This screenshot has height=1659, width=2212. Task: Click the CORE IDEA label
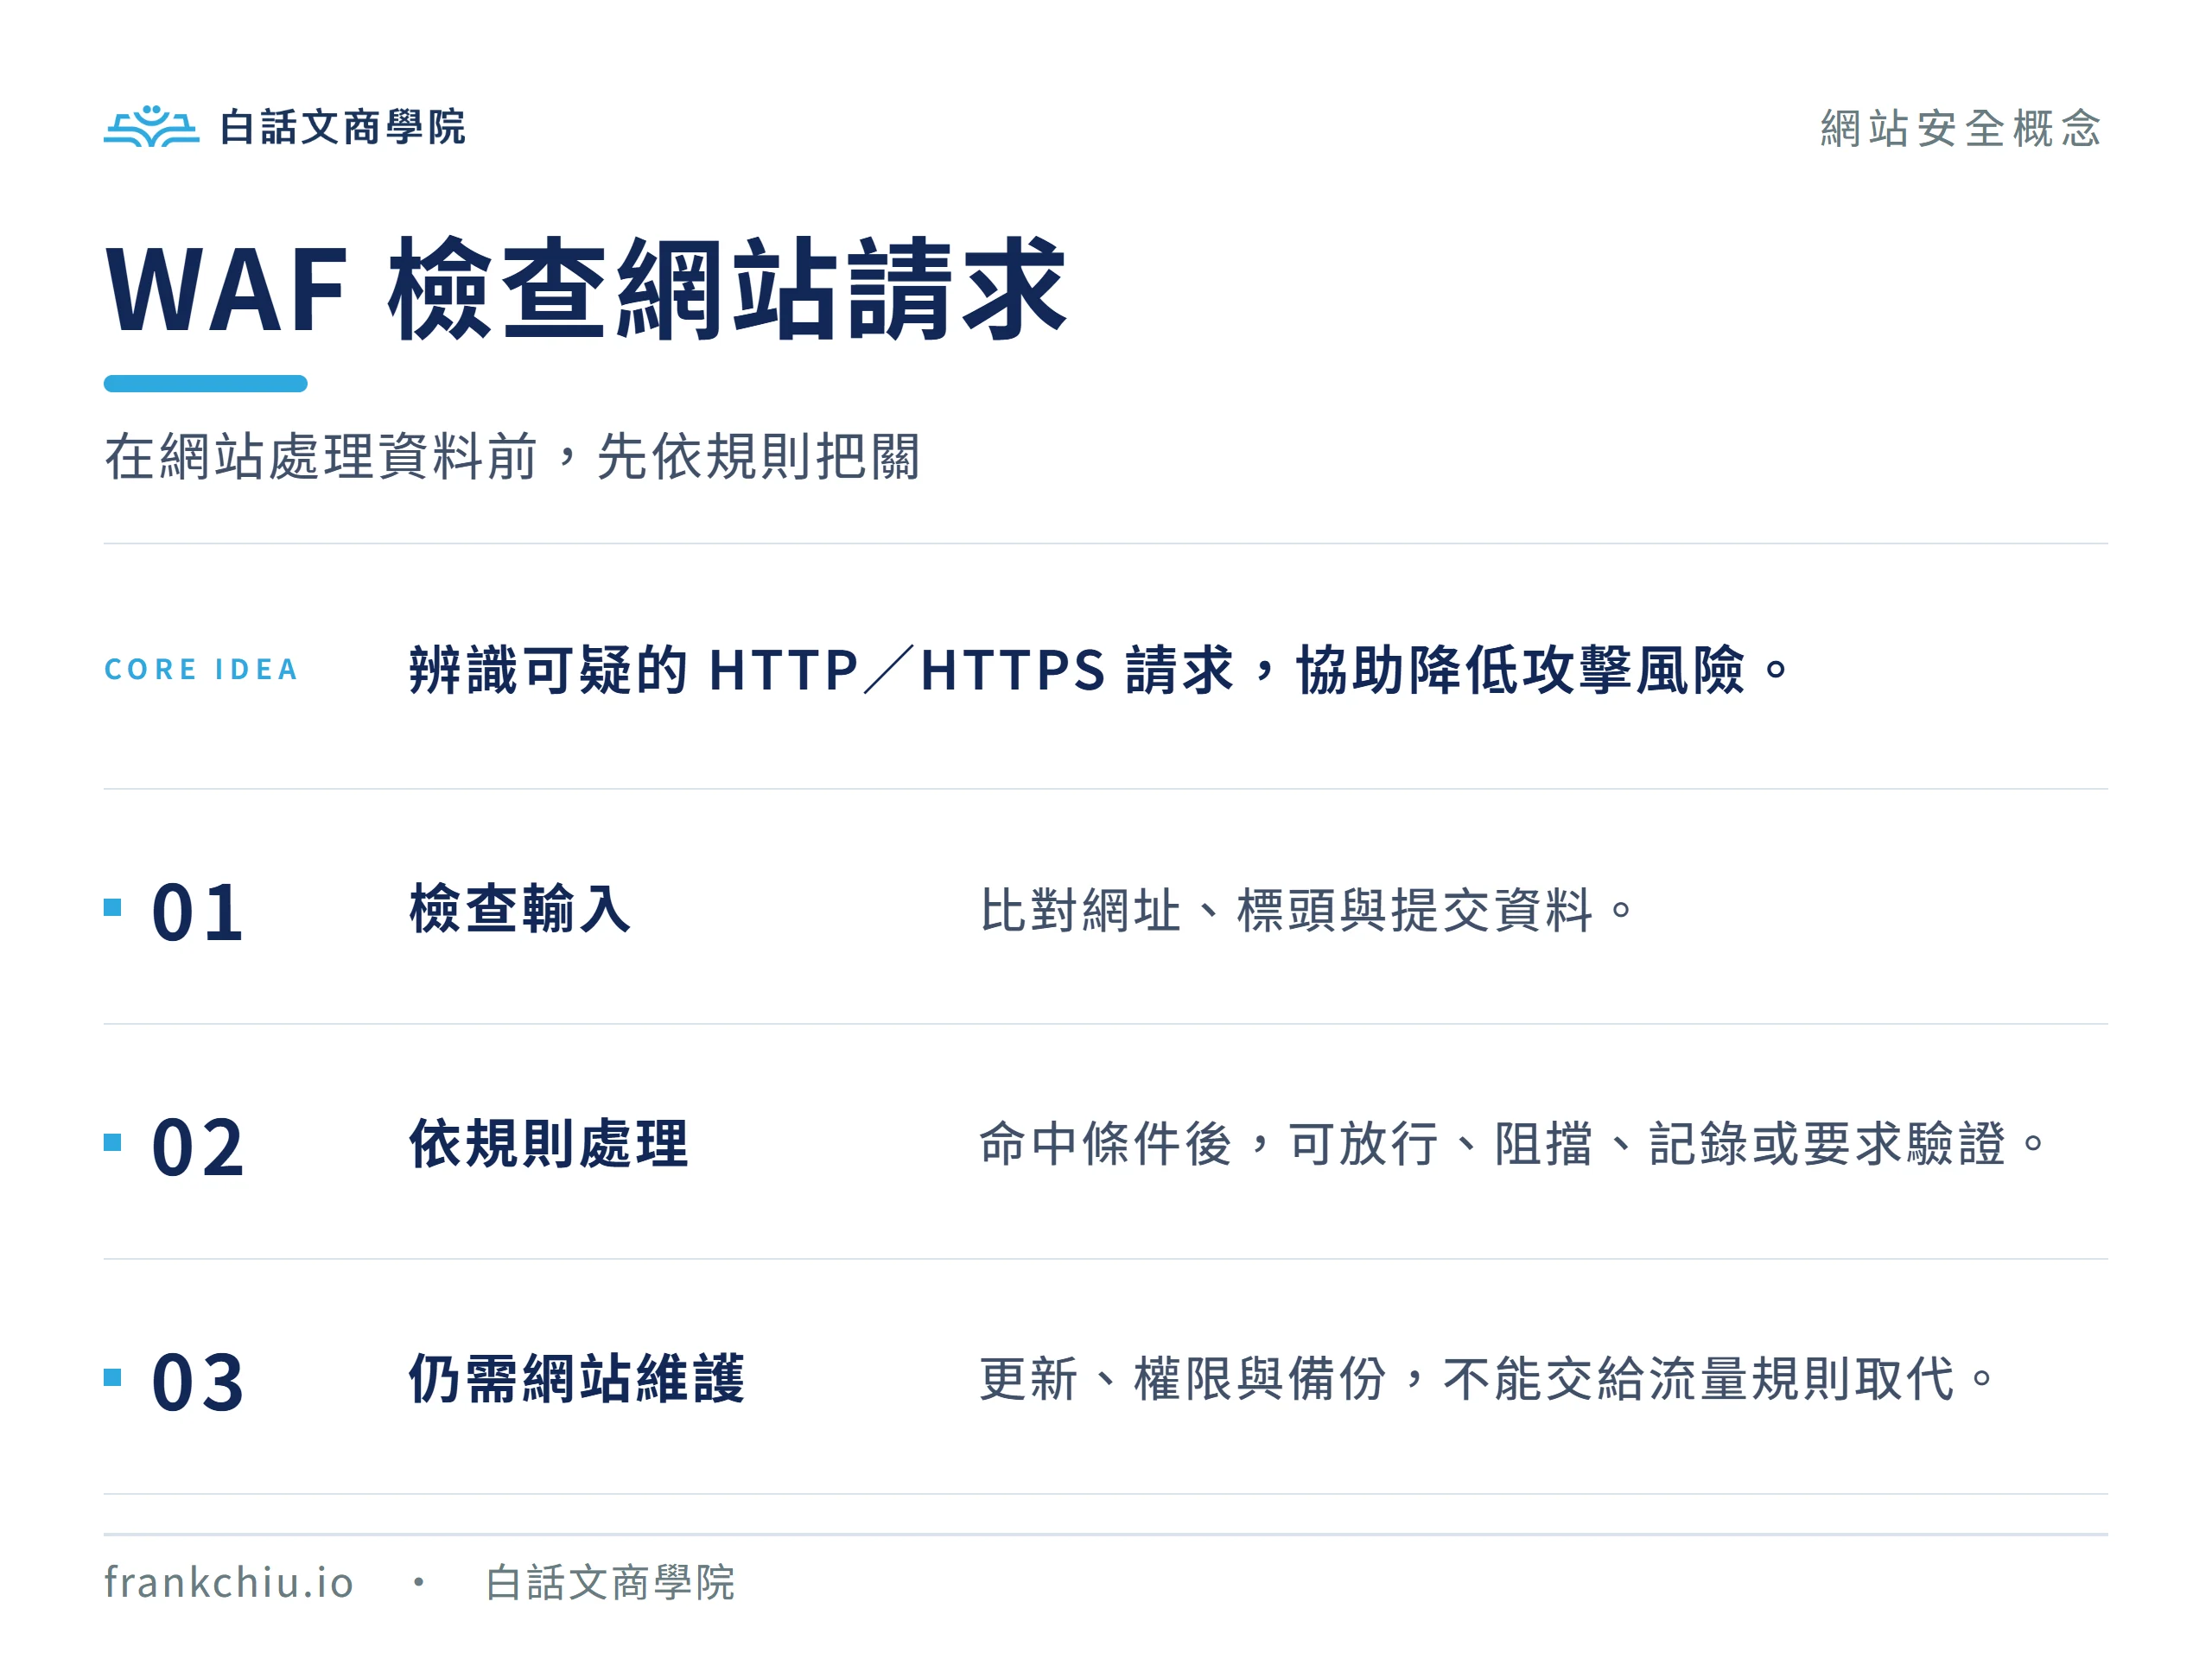point(201,669)
